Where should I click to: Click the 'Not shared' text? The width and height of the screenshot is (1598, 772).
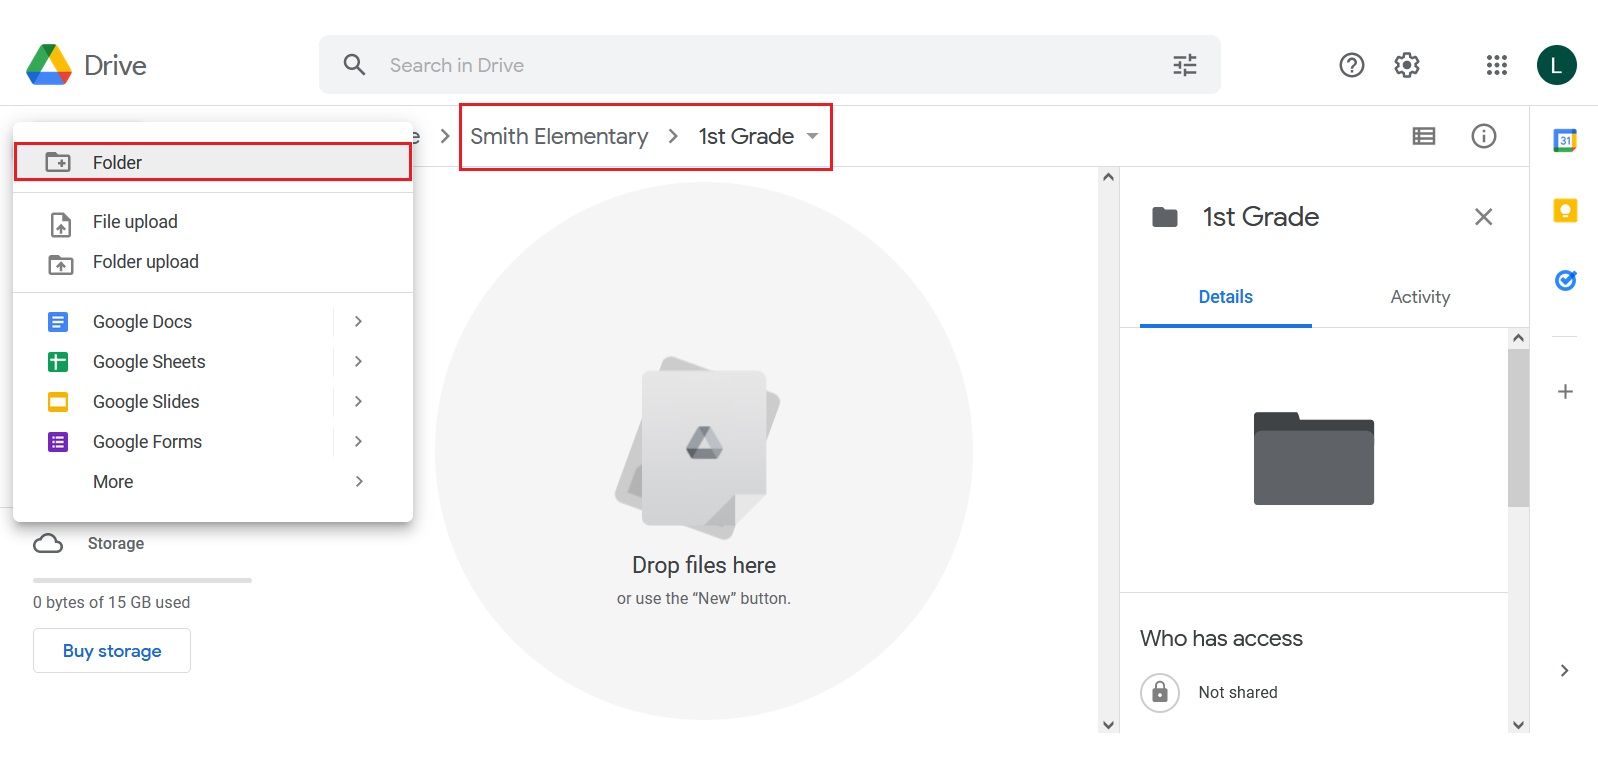[1238, 692]
